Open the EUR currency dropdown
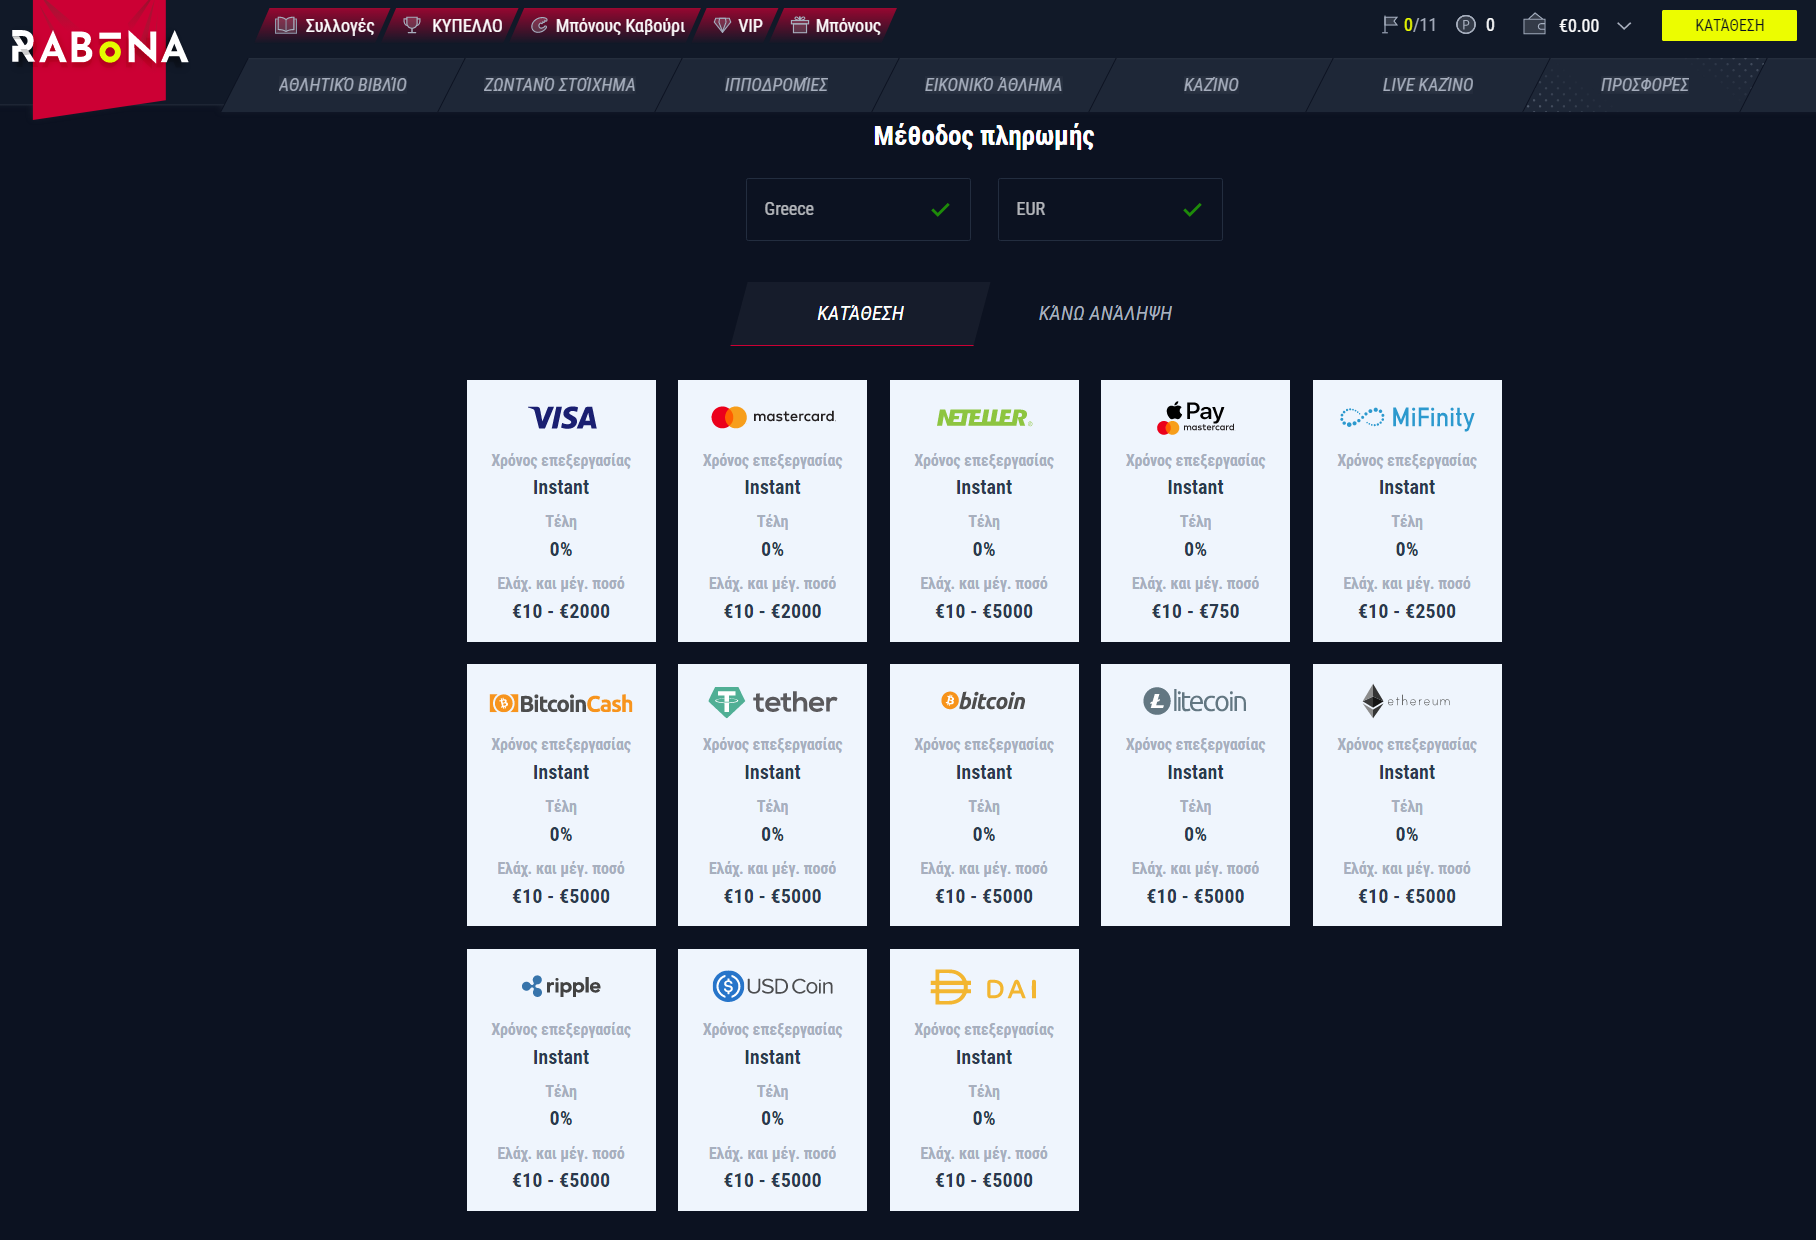This screenshot has height=1240, width=1816. click(x=1110, y=209)
